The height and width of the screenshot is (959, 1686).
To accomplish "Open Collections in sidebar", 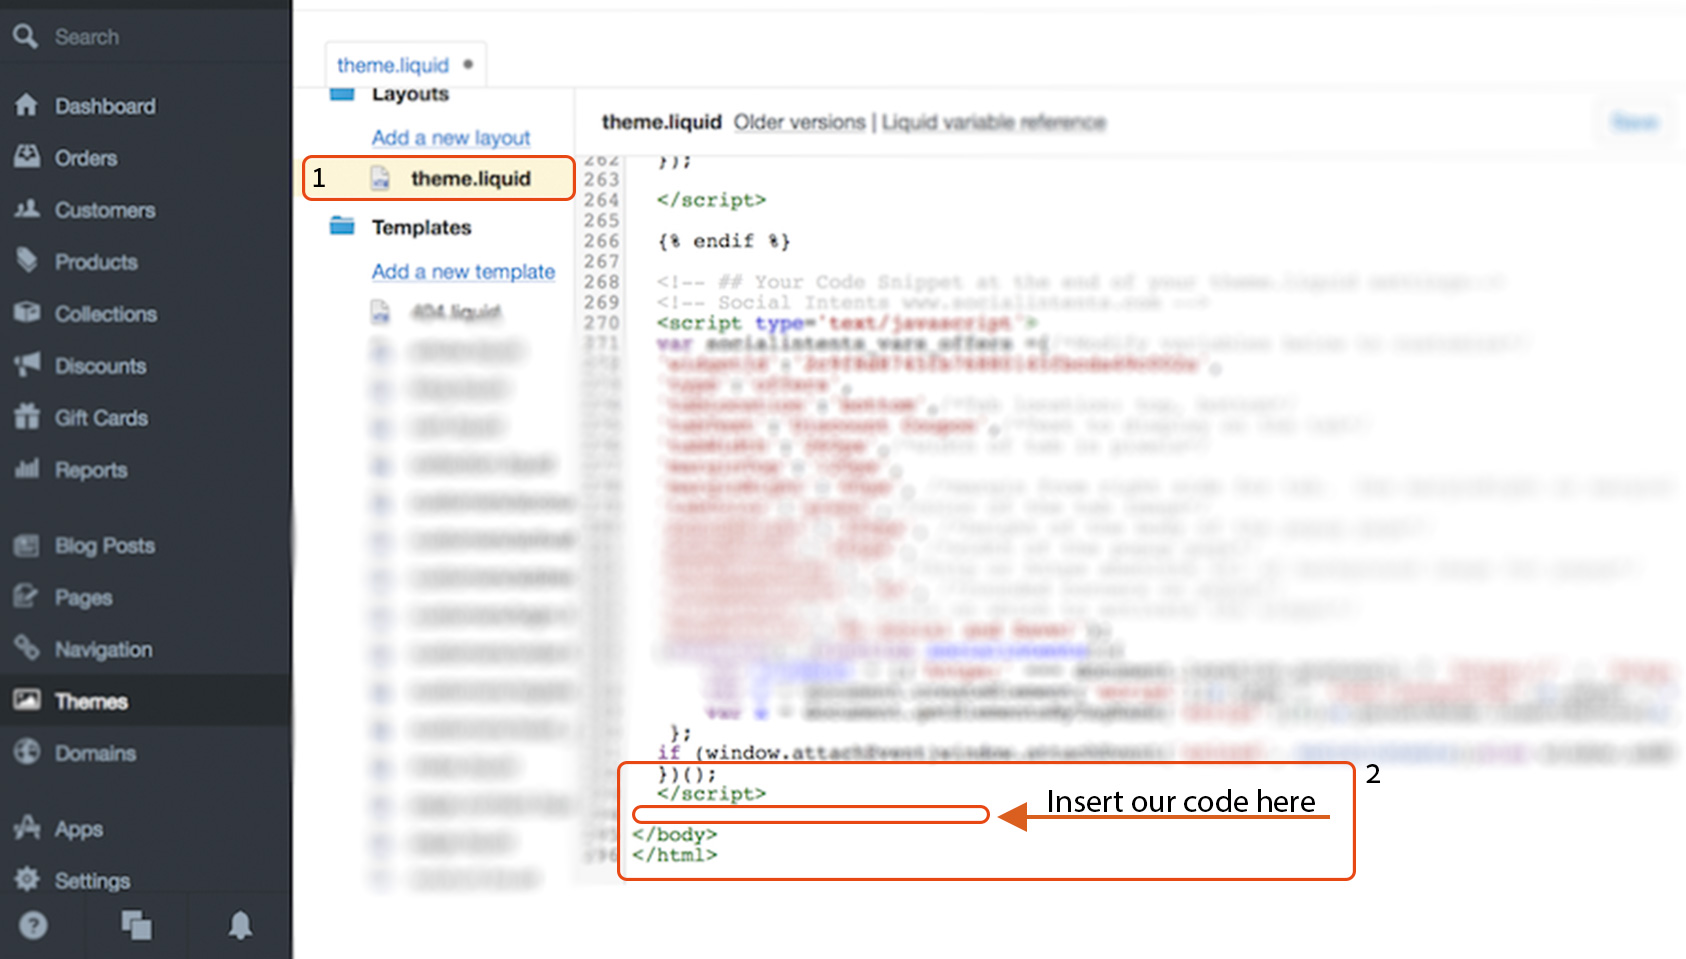I will (x=106, y=314).
